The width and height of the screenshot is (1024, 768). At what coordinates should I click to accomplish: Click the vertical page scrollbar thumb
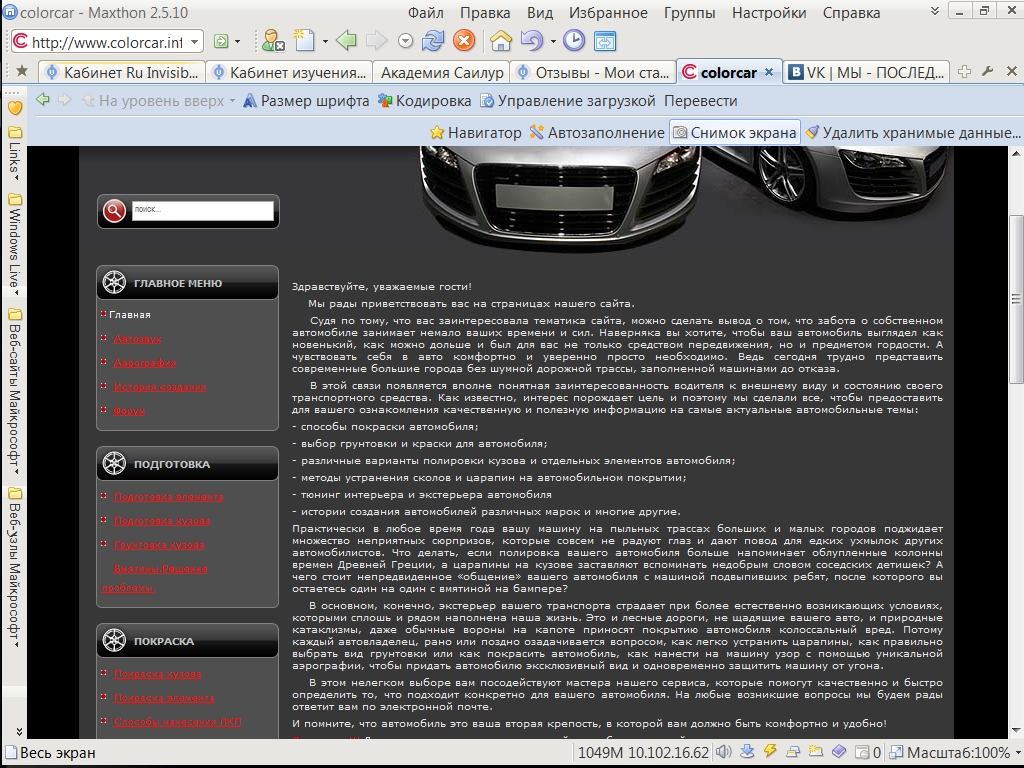pyautogui.click(x=1016, y=298)
